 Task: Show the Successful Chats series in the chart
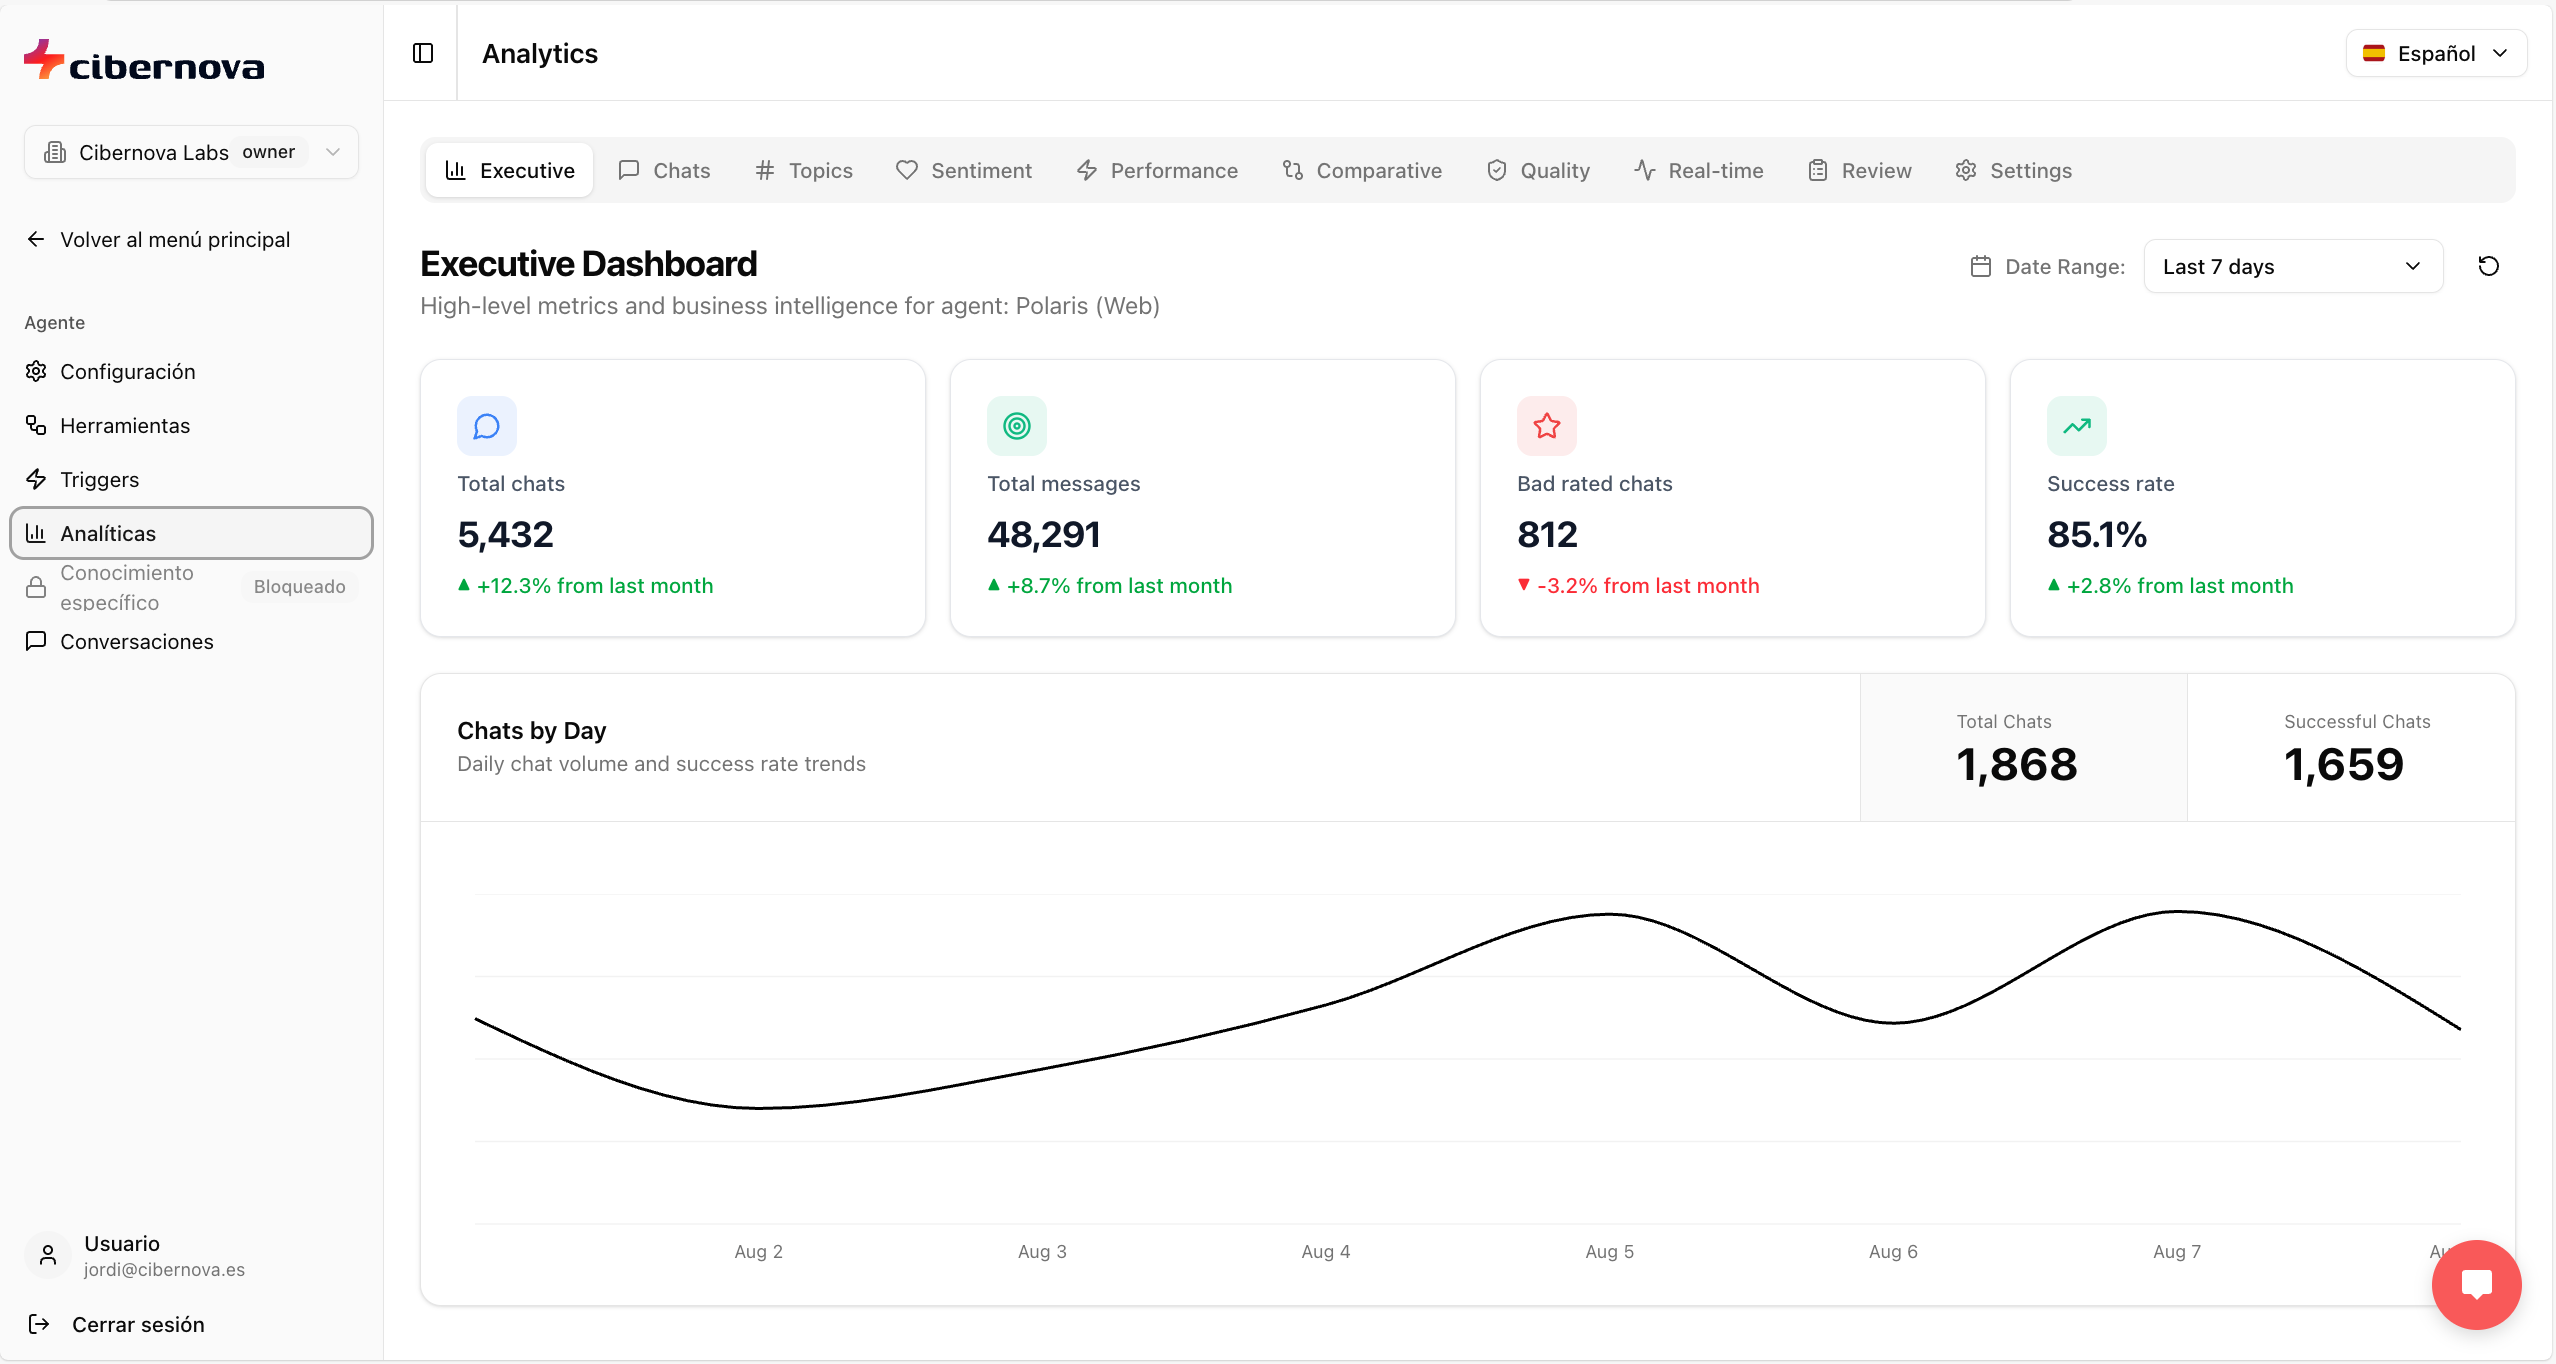[2350, 748]
